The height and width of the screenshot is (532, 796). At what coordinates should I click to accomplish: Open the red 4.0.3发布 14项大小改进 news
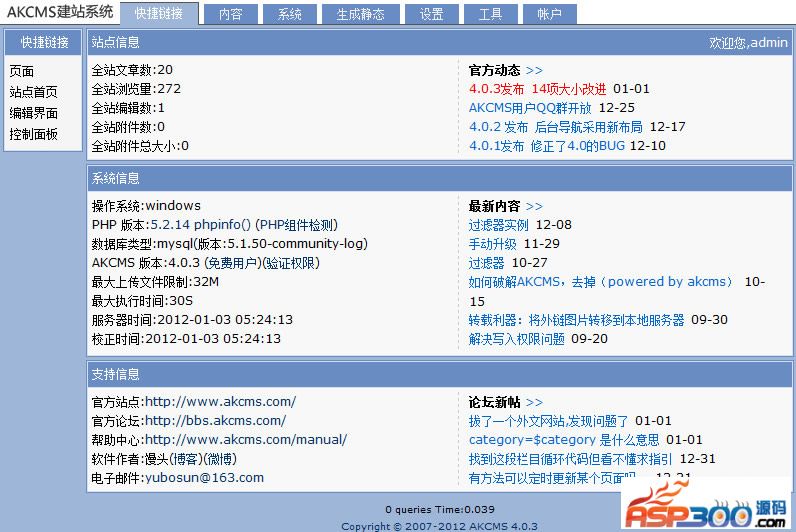[x=538, y=89]
